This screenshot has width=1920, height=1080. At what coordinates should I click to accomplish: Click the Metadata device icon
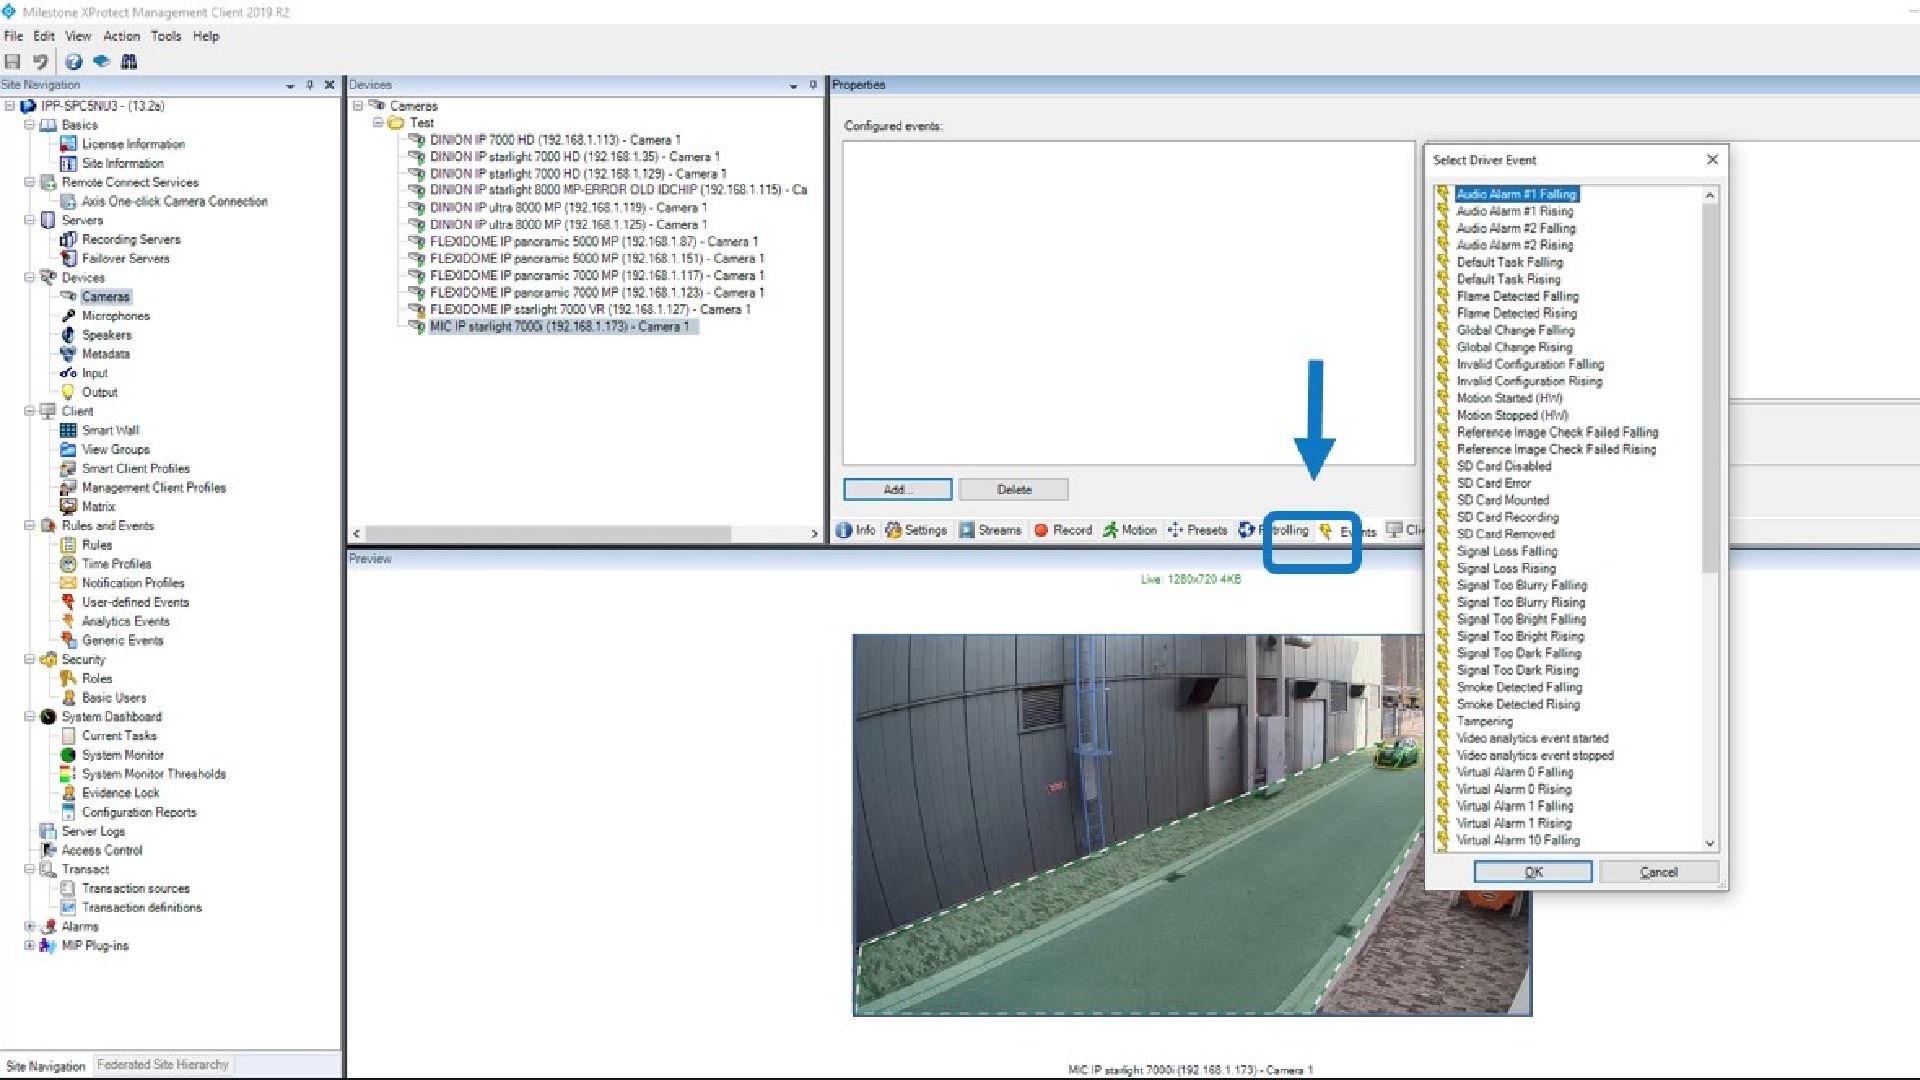[68, 354]
